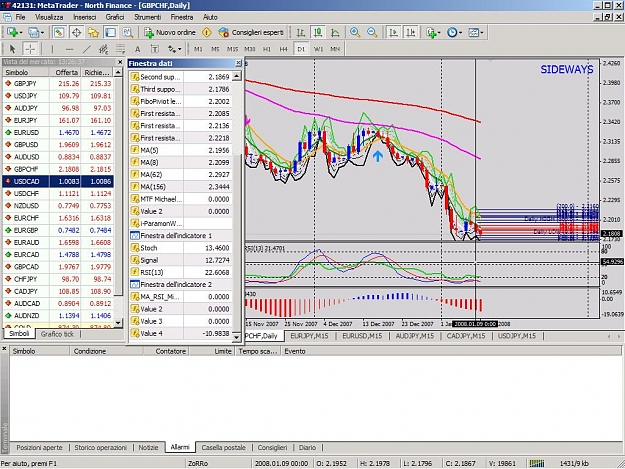Switch to bar chart type
Viewport: 625px width, 469px height.
[301, 33]
